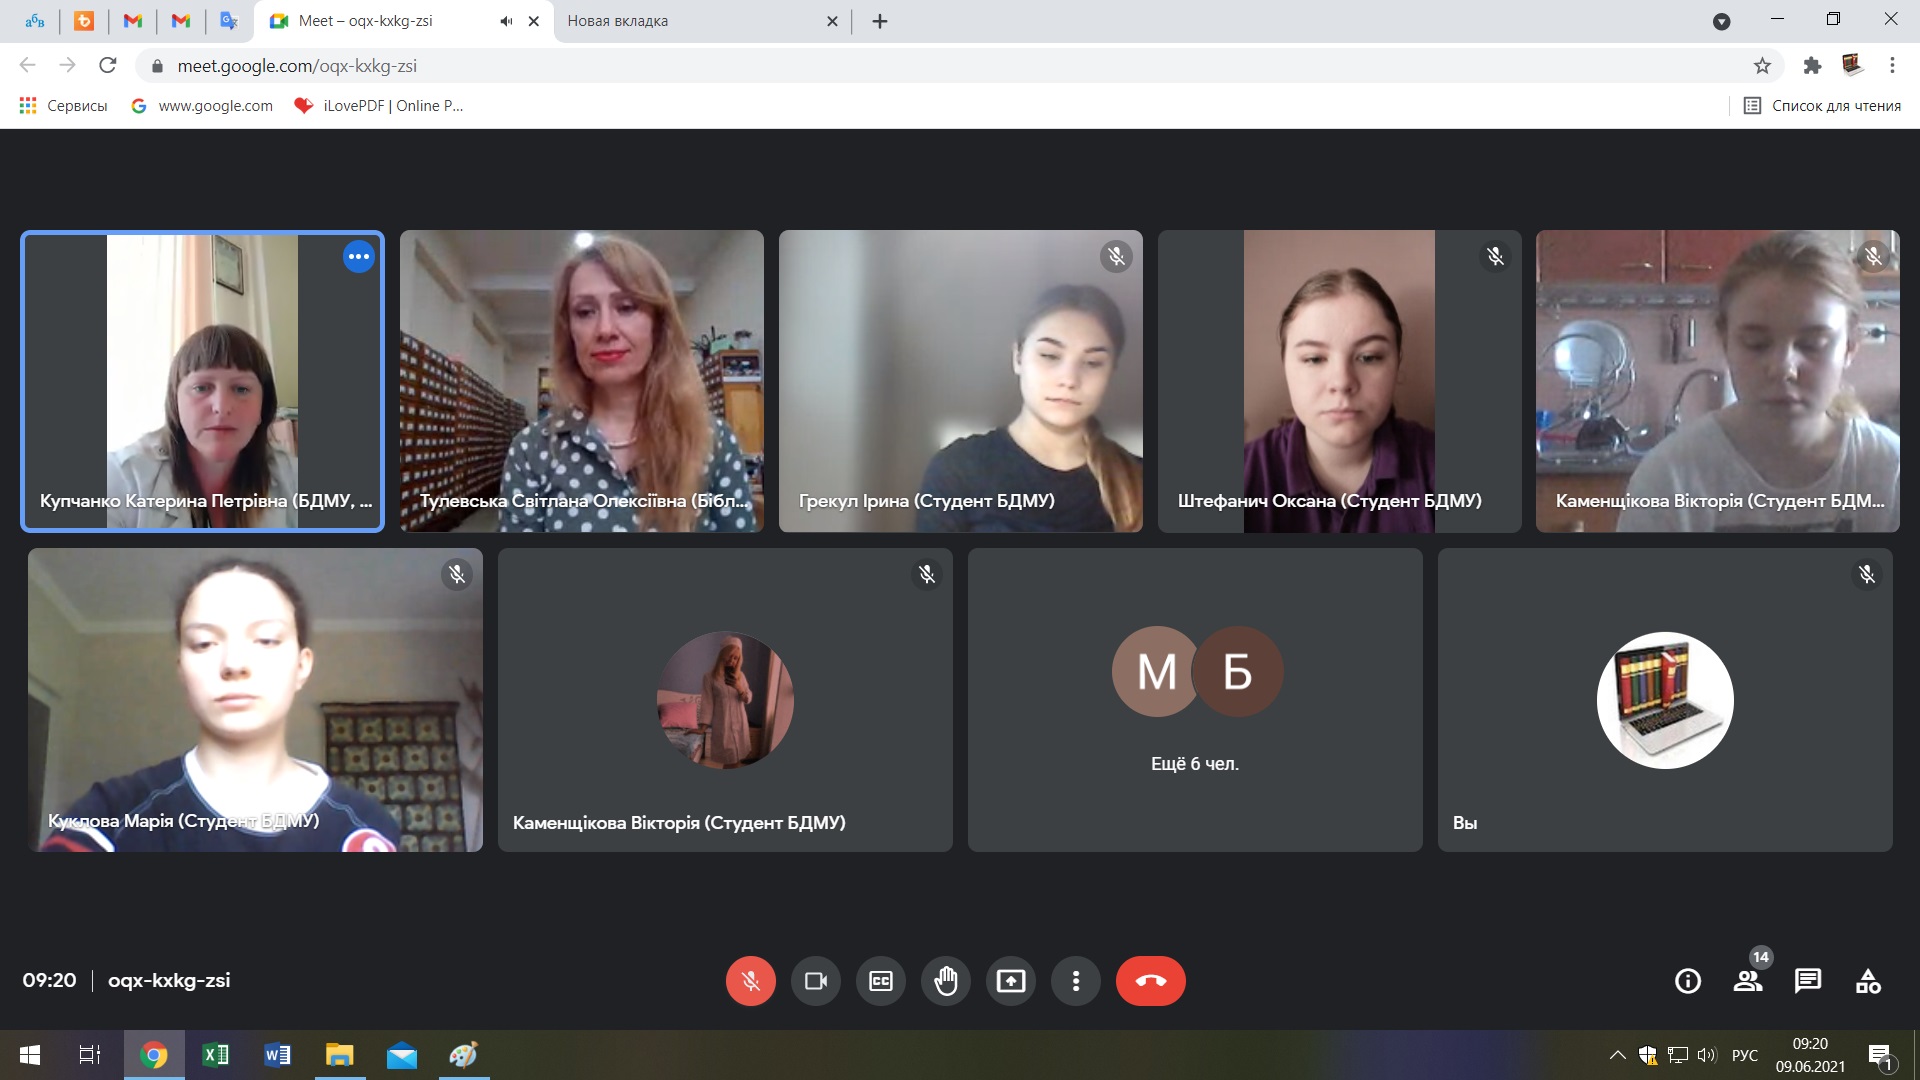Show hidden system tray icons
1920x1080 pixels.
1617,1055
